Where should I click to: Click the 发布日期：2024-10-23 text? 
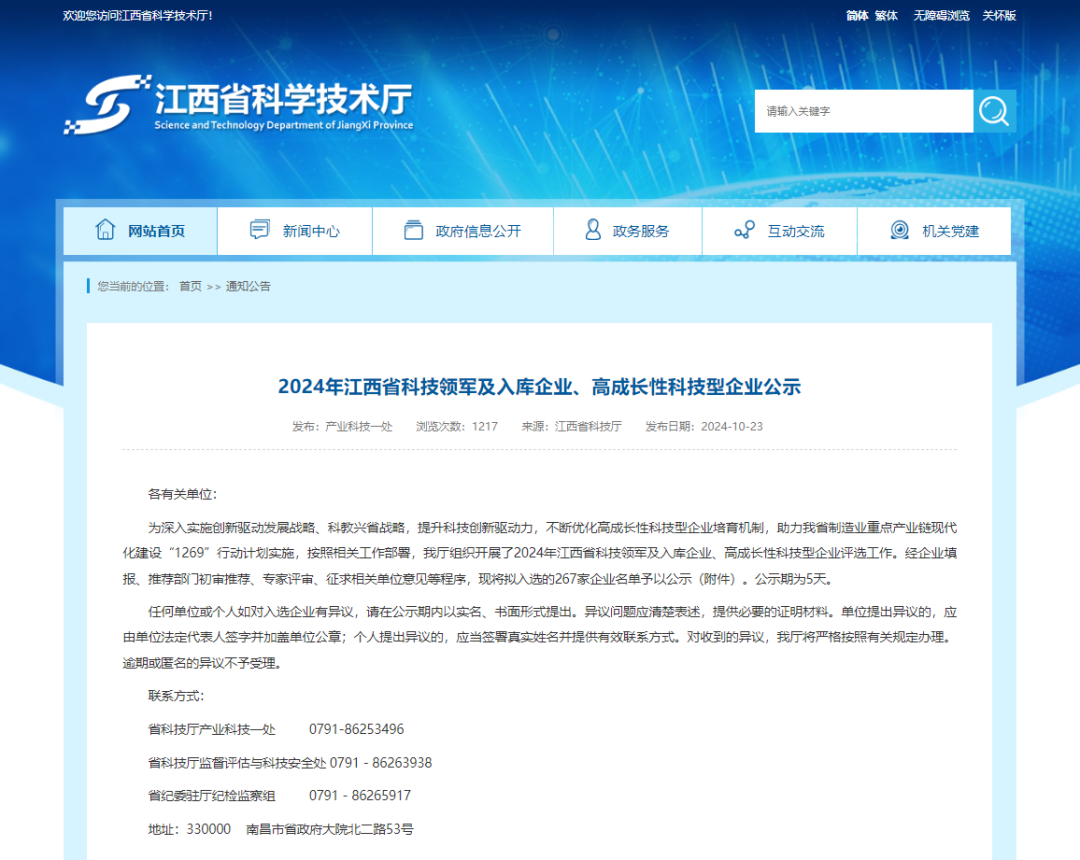click(x=704, y=426)
